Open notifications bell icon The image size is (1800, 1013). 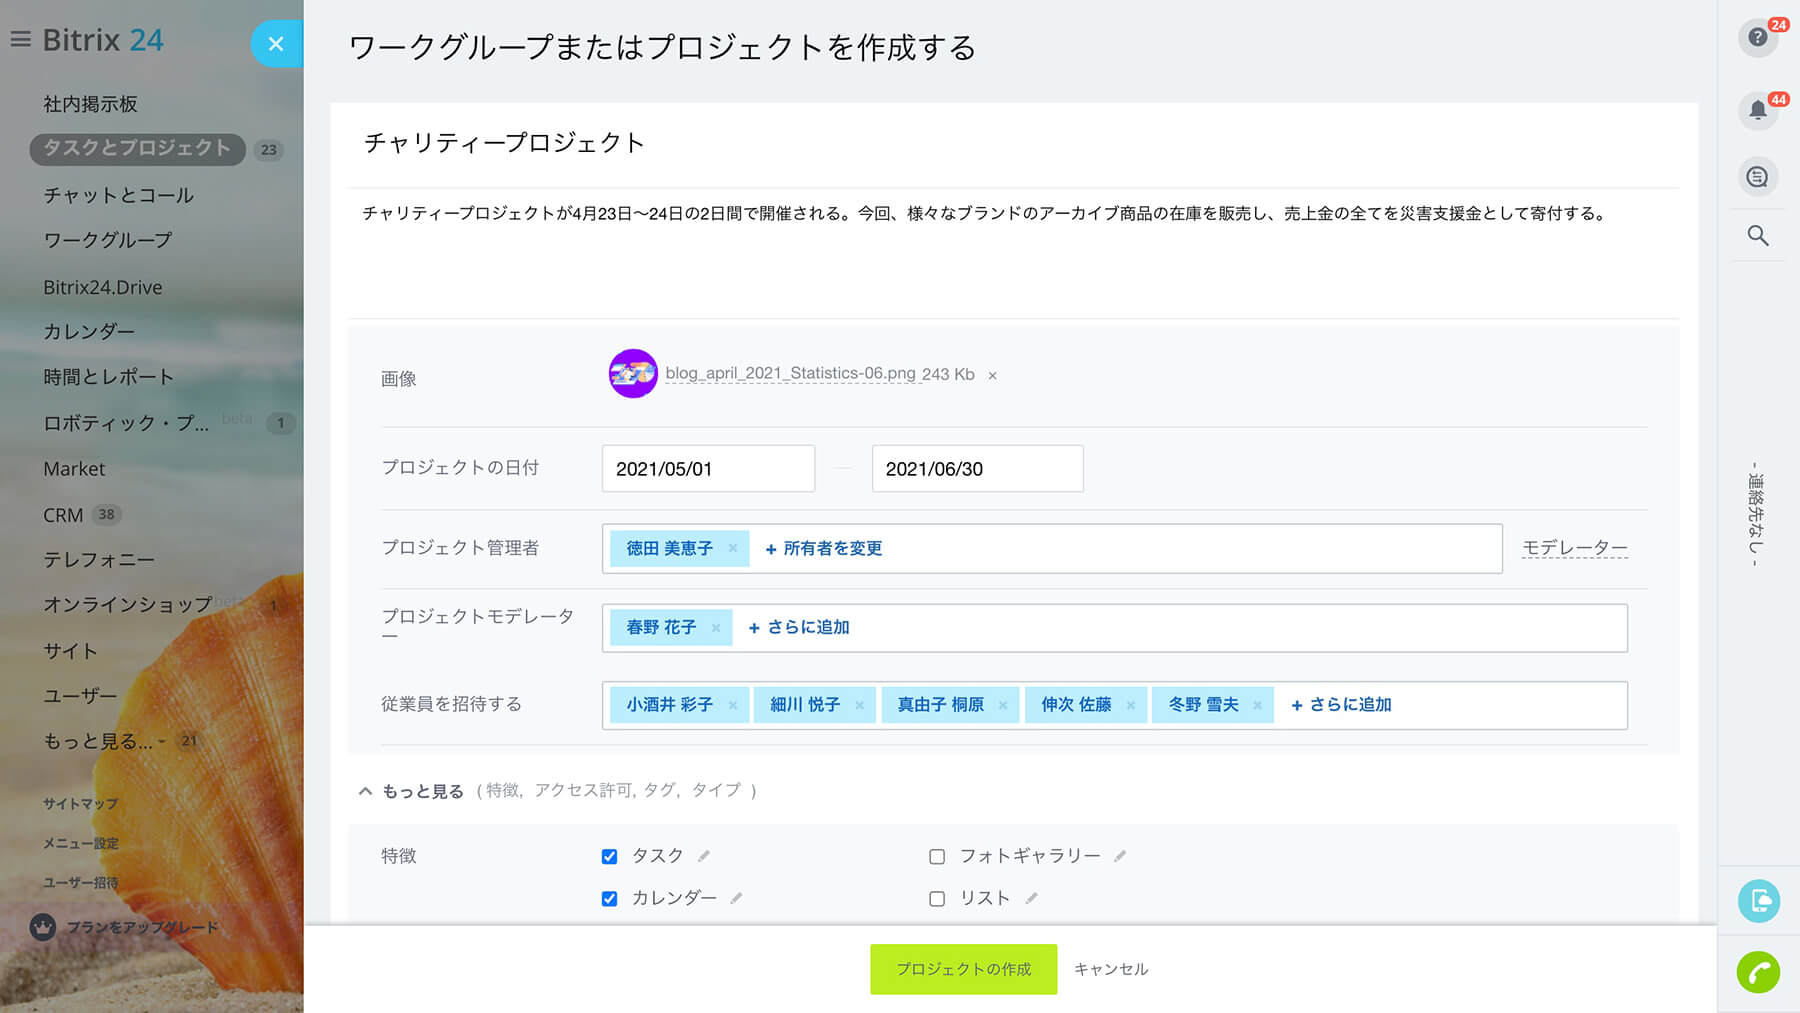(1758, 110)
